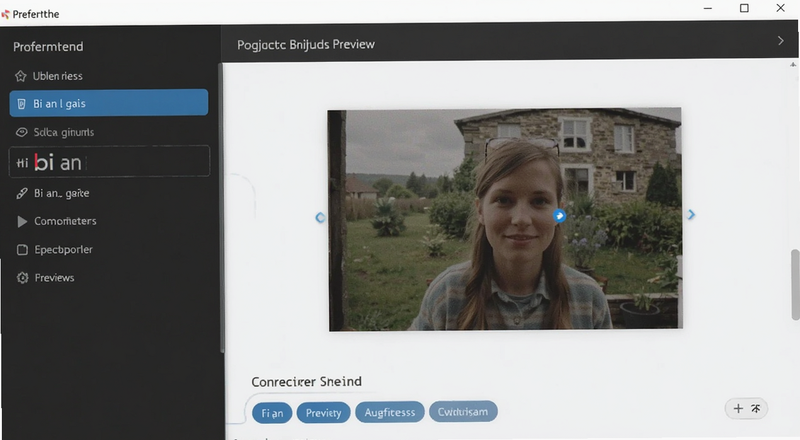Click the Augfitesss pill button
The image size is (800, 440).
(390, 412)
